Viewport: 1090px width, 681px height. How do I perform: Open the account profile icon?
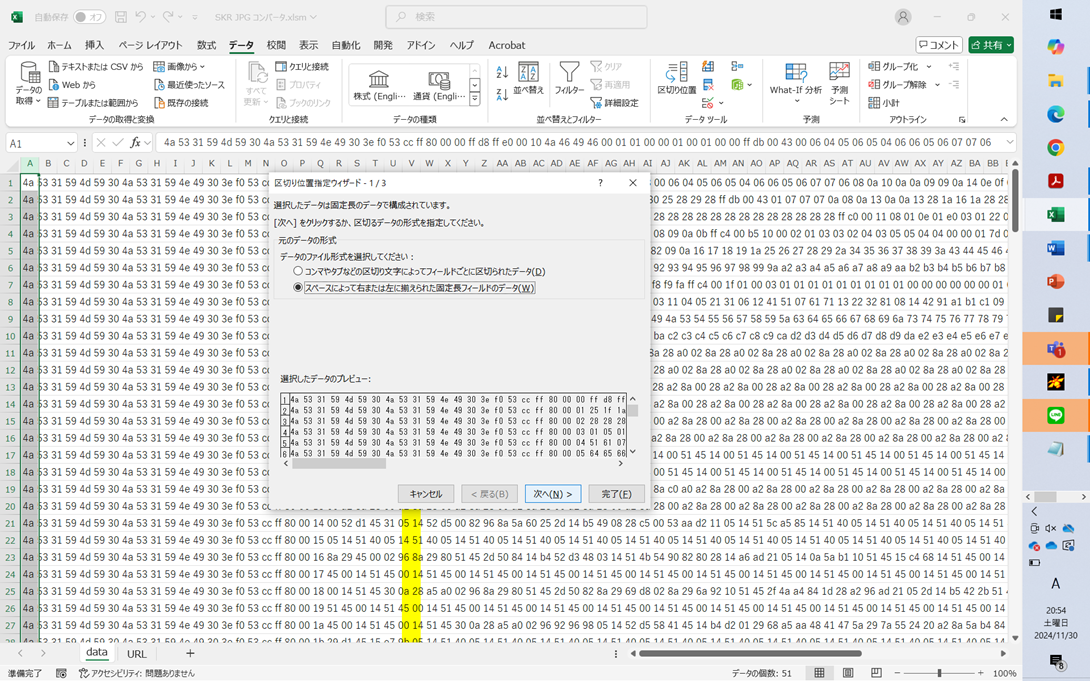(x=903, y=17)
